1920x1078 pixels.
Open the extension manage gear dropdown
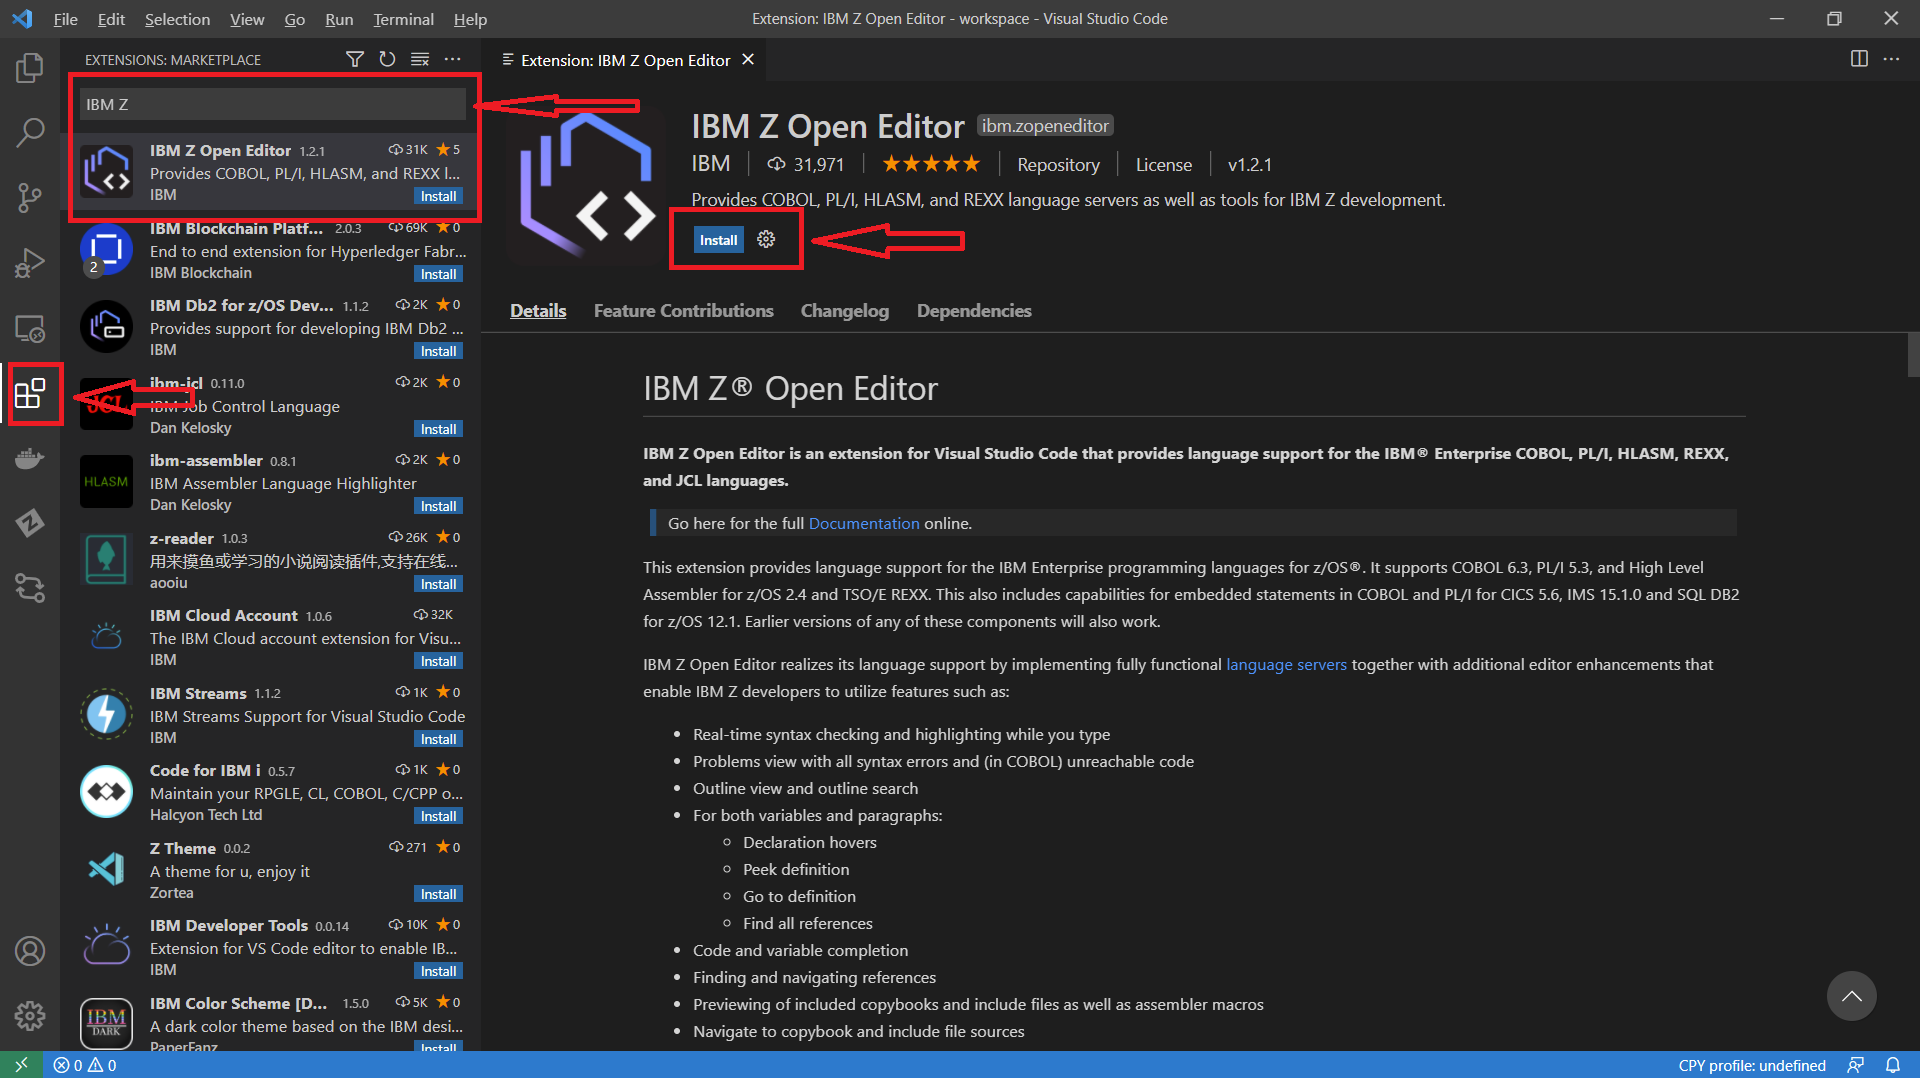(x=766, y=240)
